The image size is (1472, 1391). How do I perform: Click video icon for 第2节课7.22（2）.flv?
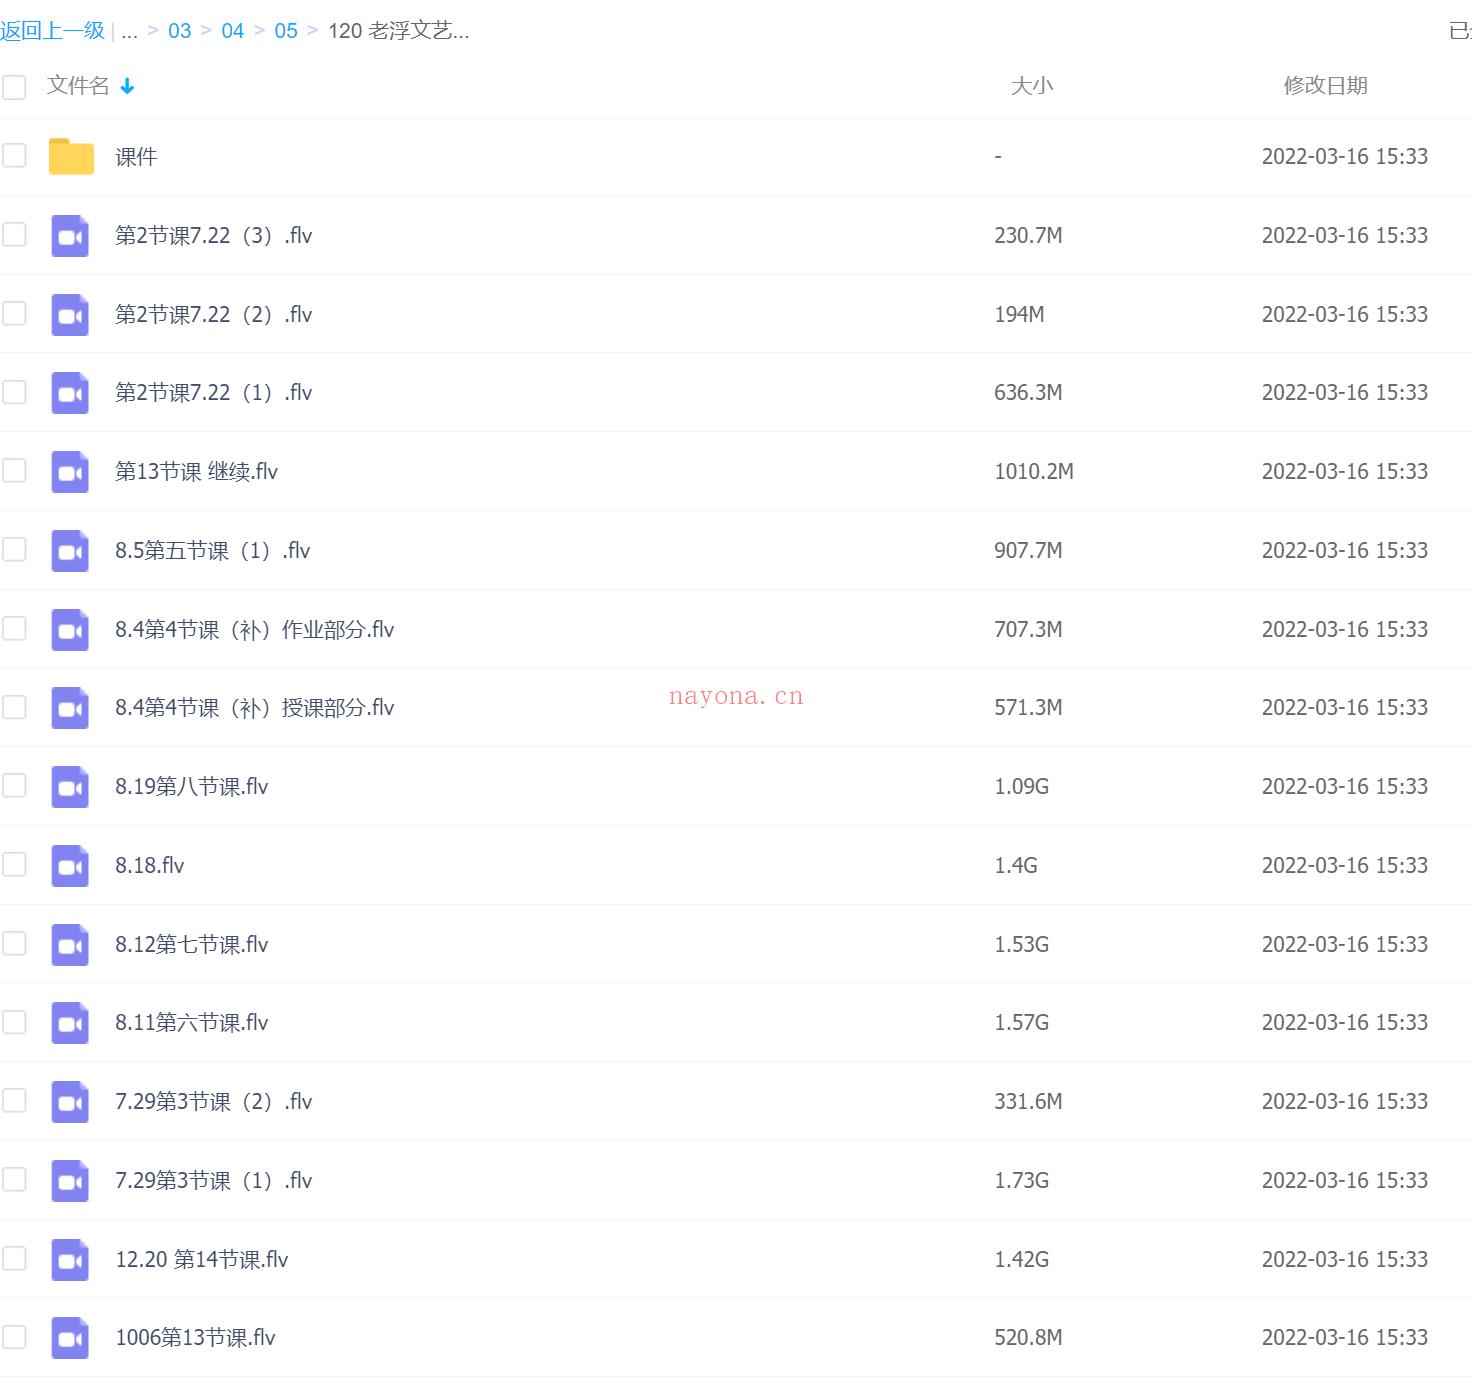[70, 315]
